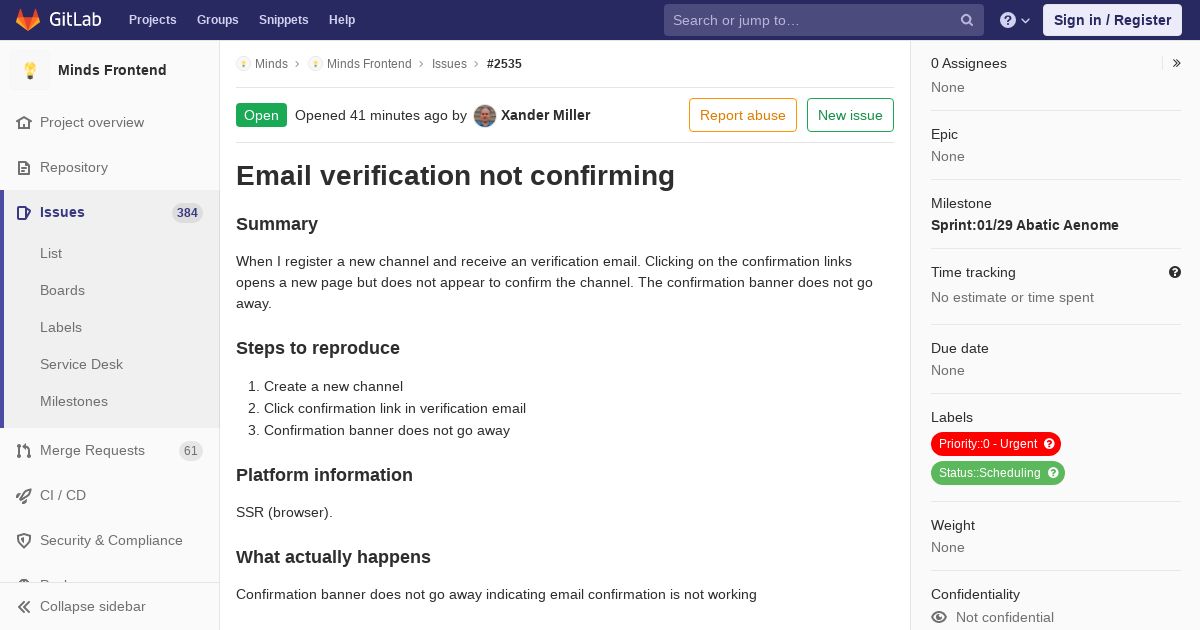Click Collapse sidebar at bottom left
Viewport: 1200px width, 630px height.
coord(92,606)
